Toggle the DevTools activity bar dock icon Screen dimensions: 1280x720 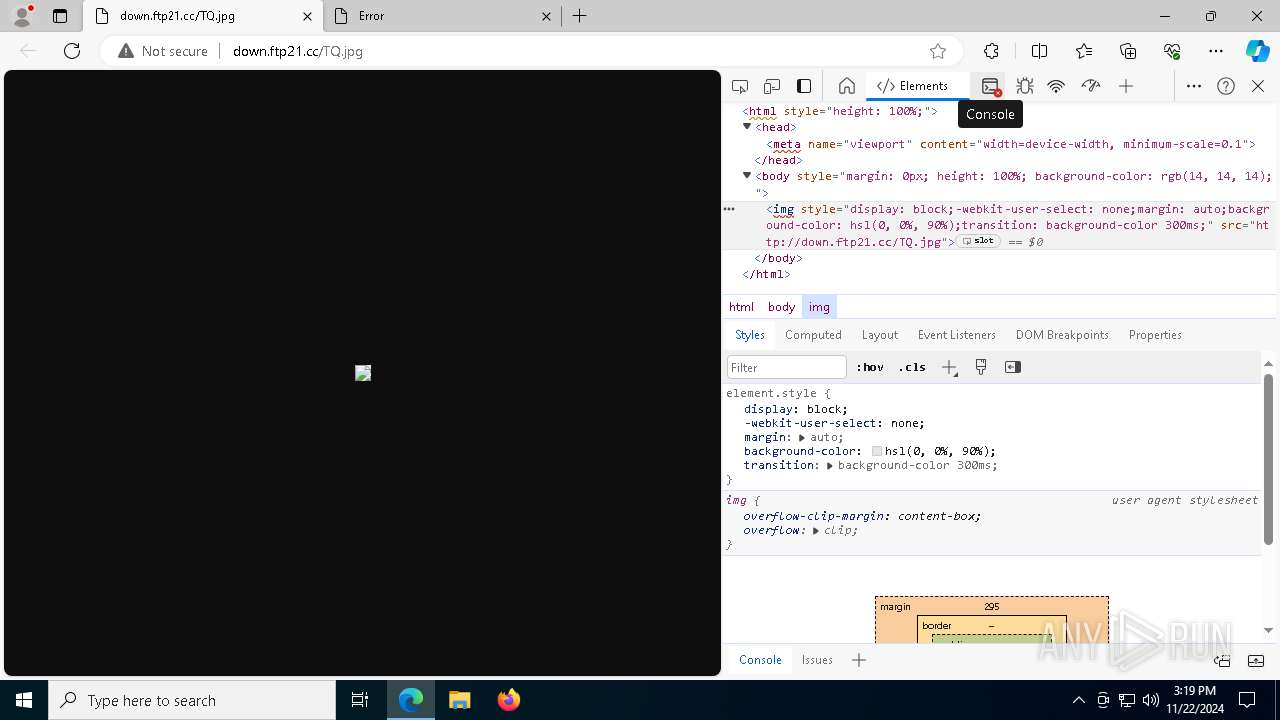(804, 86)
